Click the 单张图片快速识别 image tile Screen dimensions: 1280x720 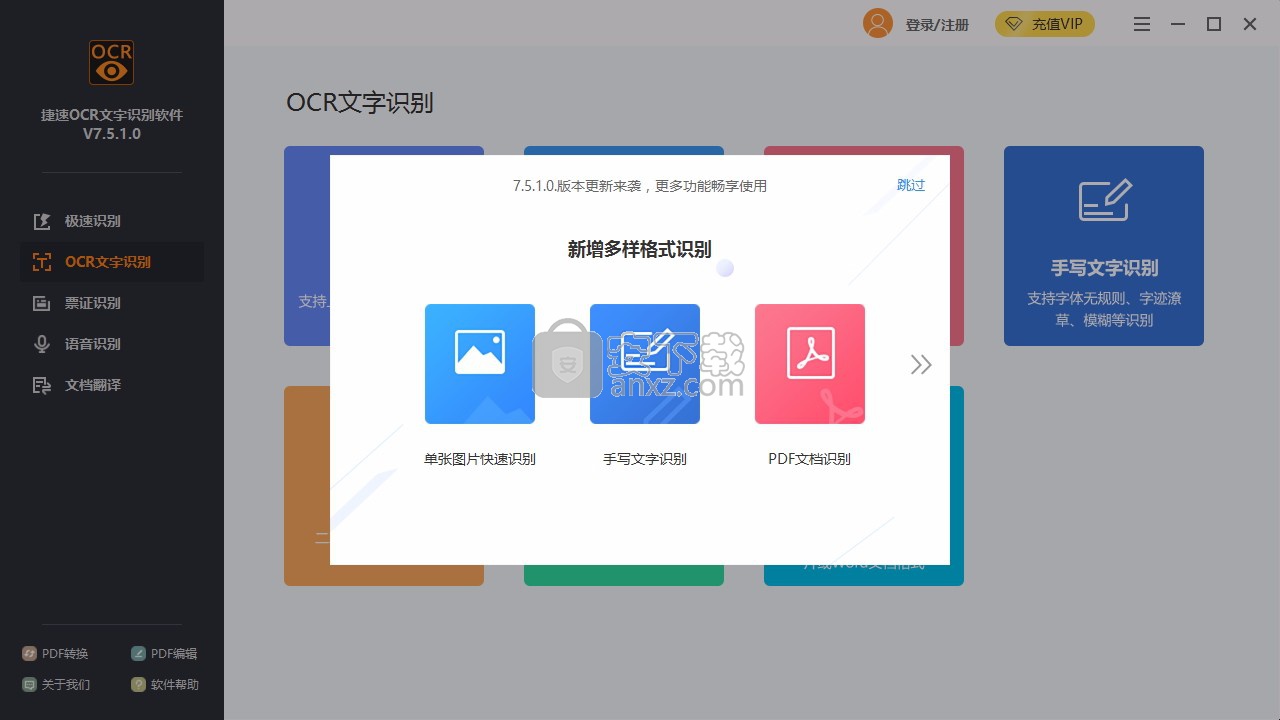(480, 364)
